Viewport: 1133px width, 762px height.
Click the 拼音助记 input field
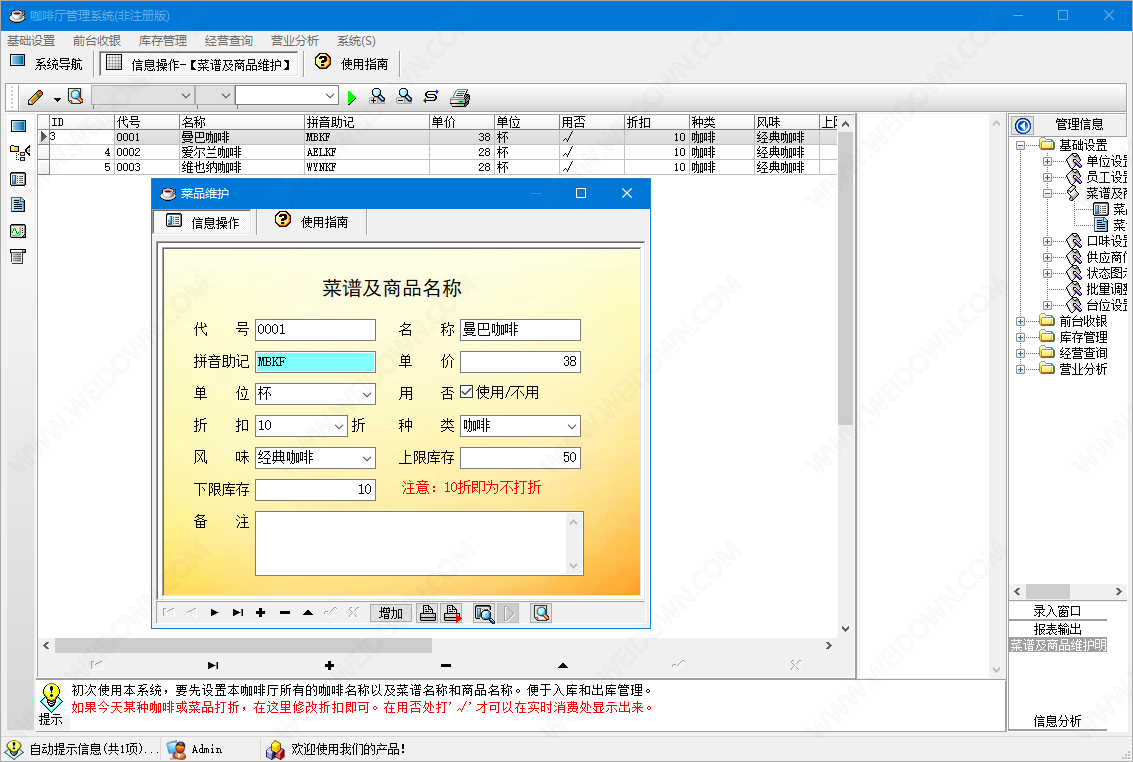point(315,362)
